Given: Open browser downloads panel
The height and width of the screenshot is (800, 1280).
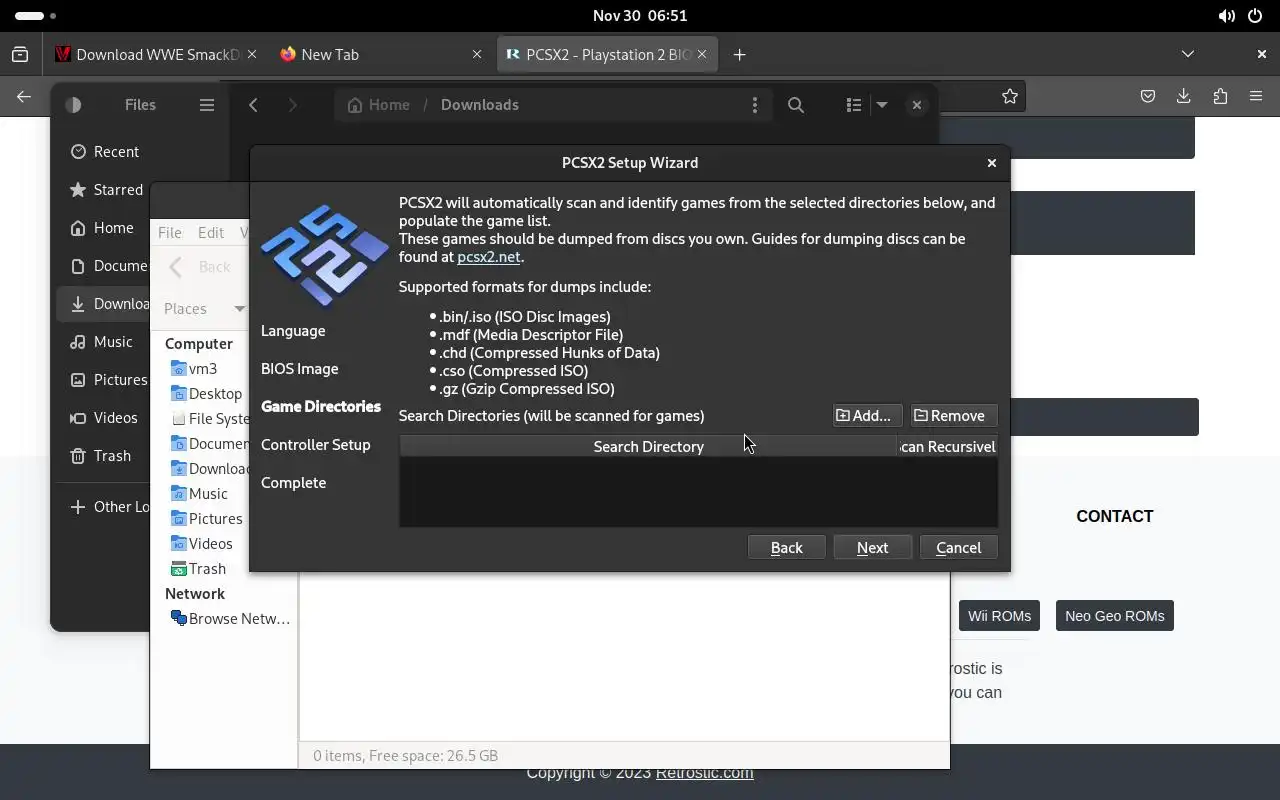Looking at the screenshot, I should tap(1184, 96).
